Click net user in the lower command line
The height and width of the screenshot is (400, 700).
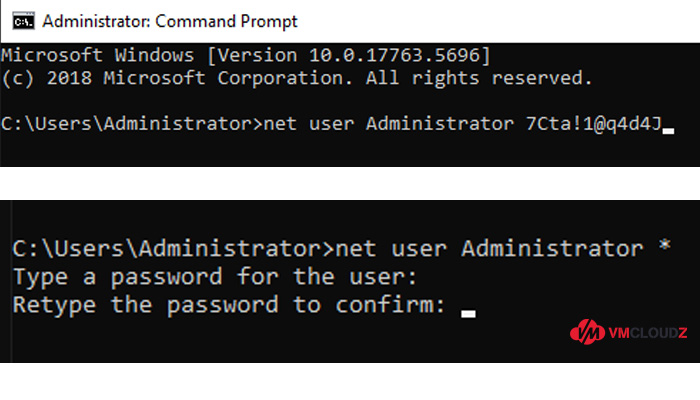click(x=391, y=249)
